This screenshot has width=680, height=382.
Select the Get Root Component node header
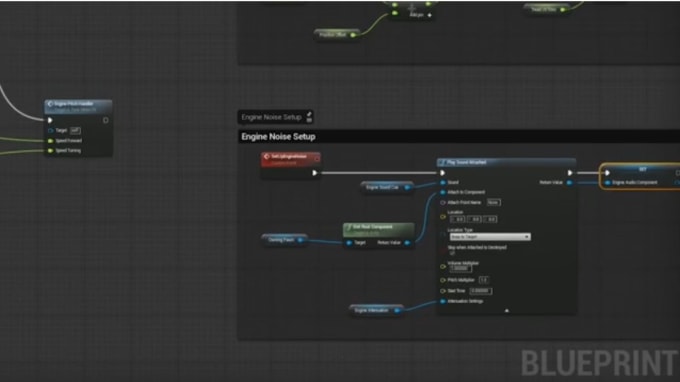379,229
